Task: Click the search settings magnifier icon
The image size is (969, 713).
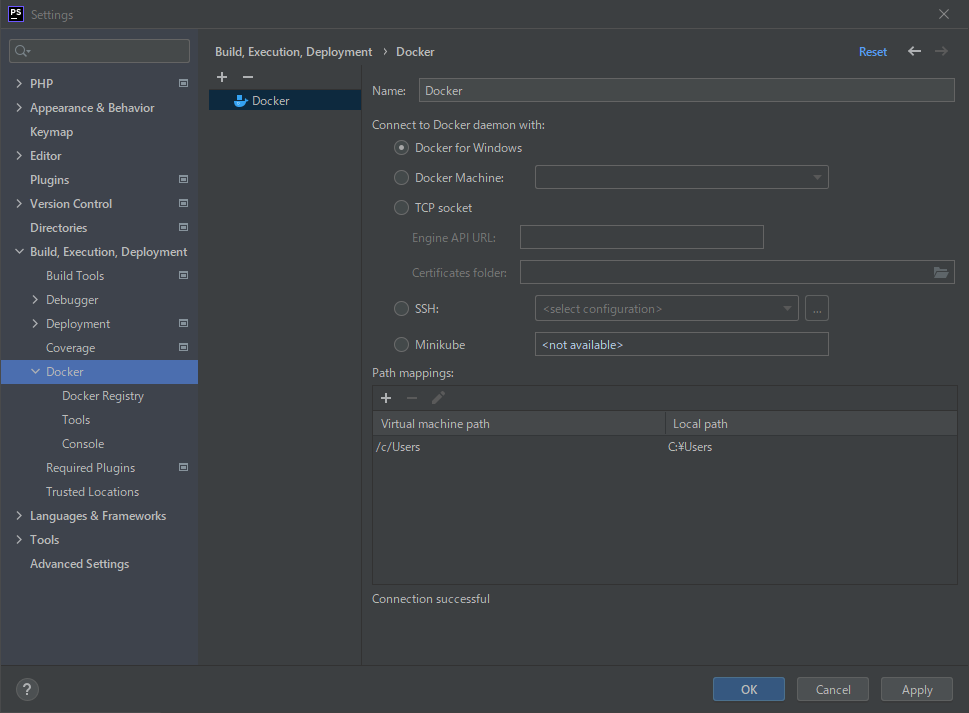Action: (x=23, y=51)
